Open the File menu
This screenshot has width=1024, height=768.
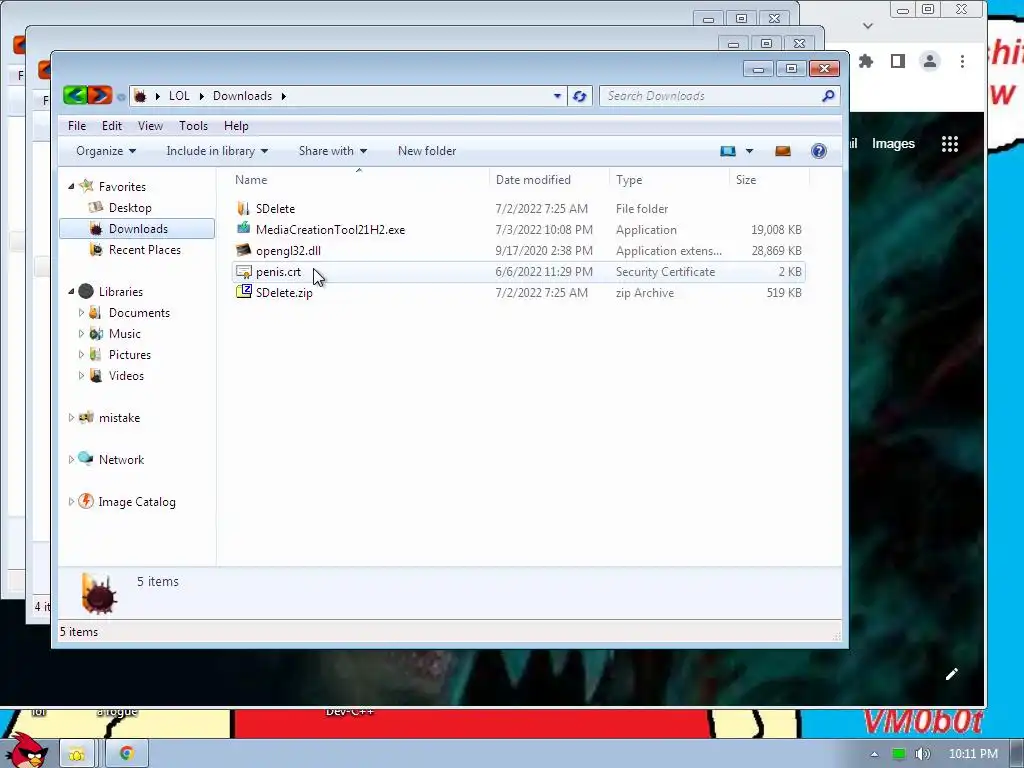tap(76, 126)
